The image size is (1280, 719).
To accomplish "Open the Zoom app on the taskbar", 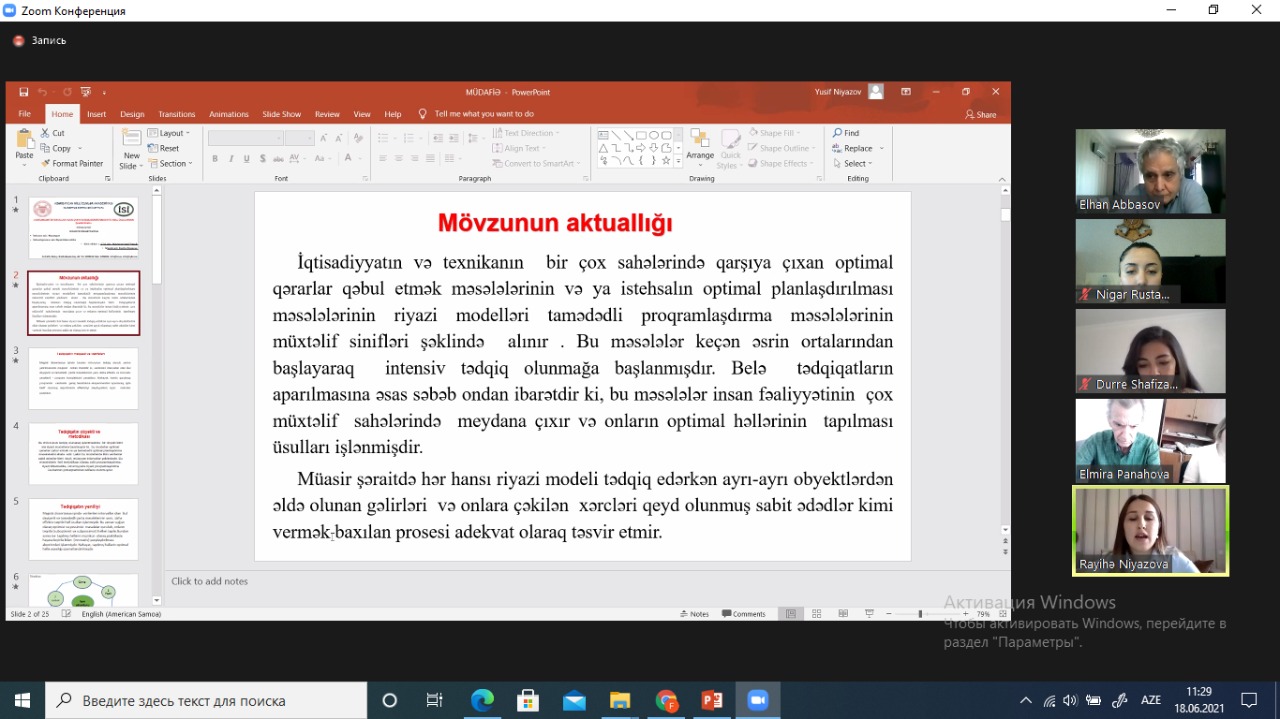I will point(756,700).
